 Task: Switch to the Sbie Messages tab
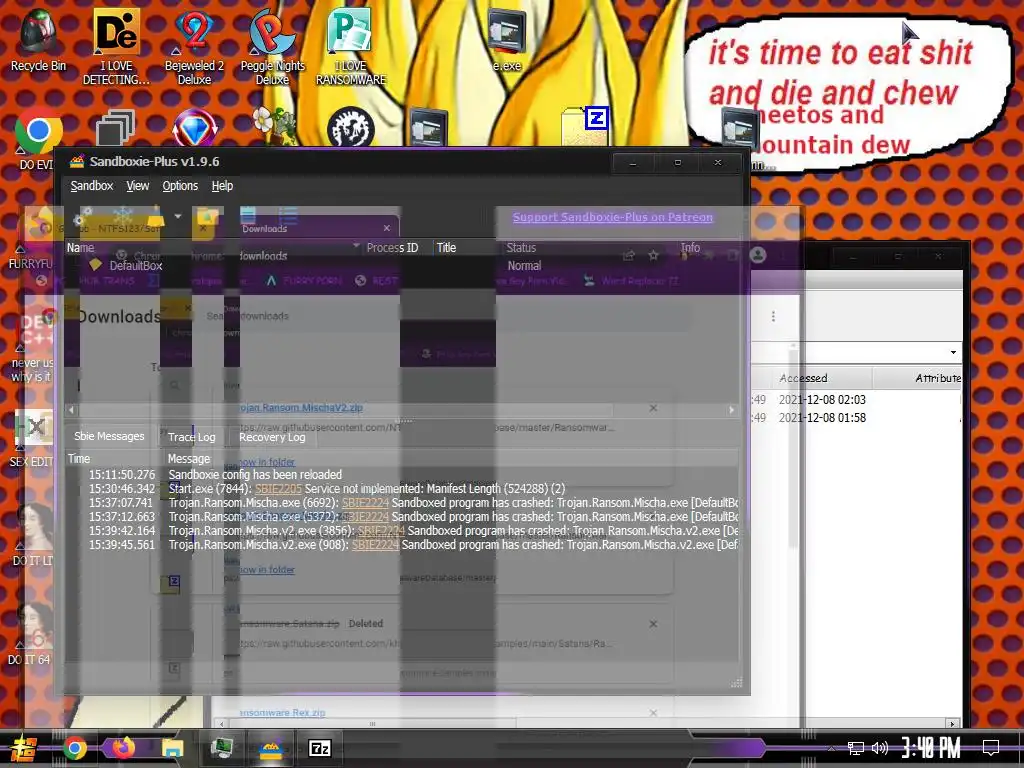[x=109, y=436]
